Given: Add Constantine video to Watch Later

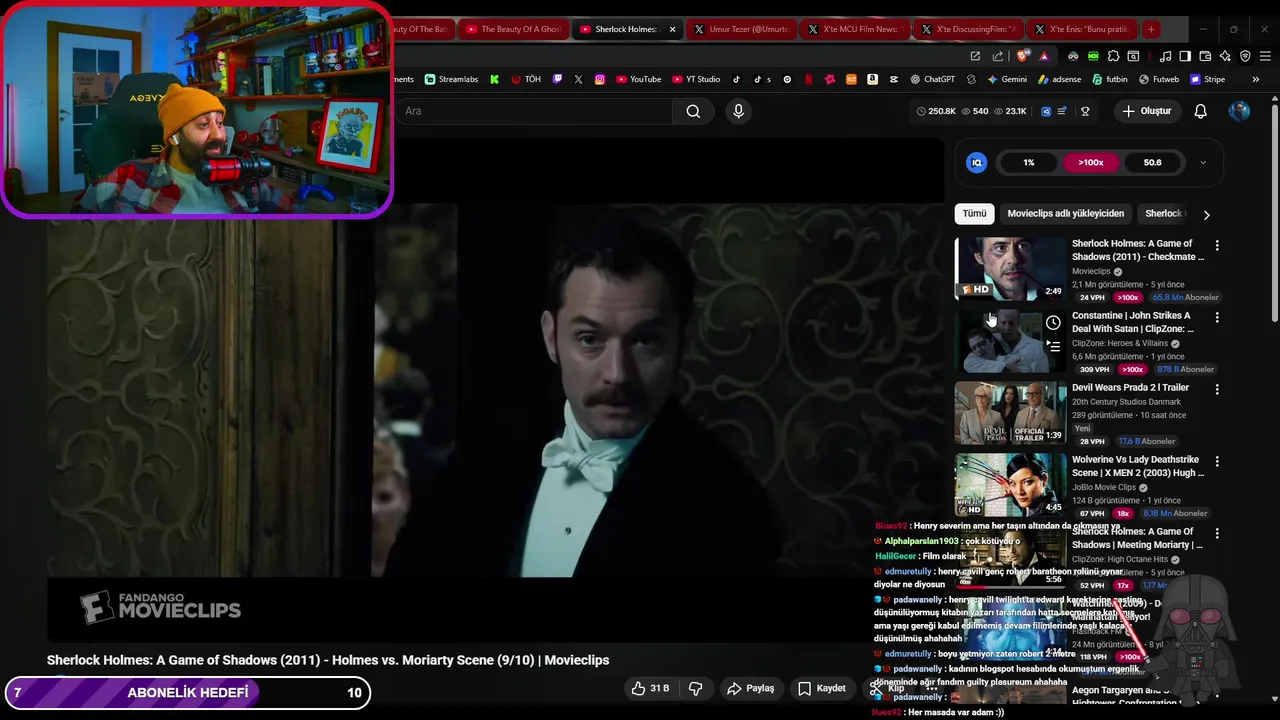Looking at the screenshot, I should 1053,323.
